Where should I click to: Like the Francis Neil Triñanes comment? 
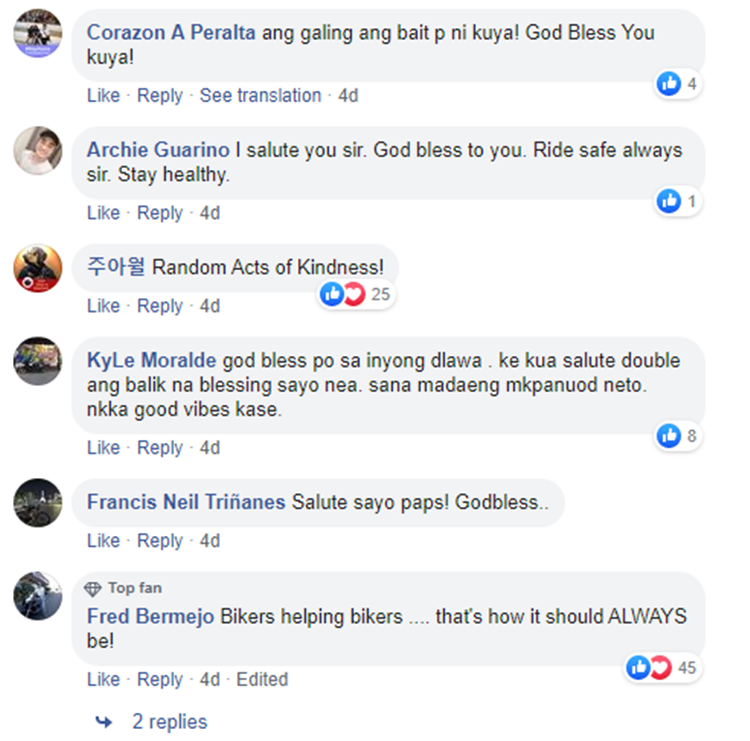103,541
